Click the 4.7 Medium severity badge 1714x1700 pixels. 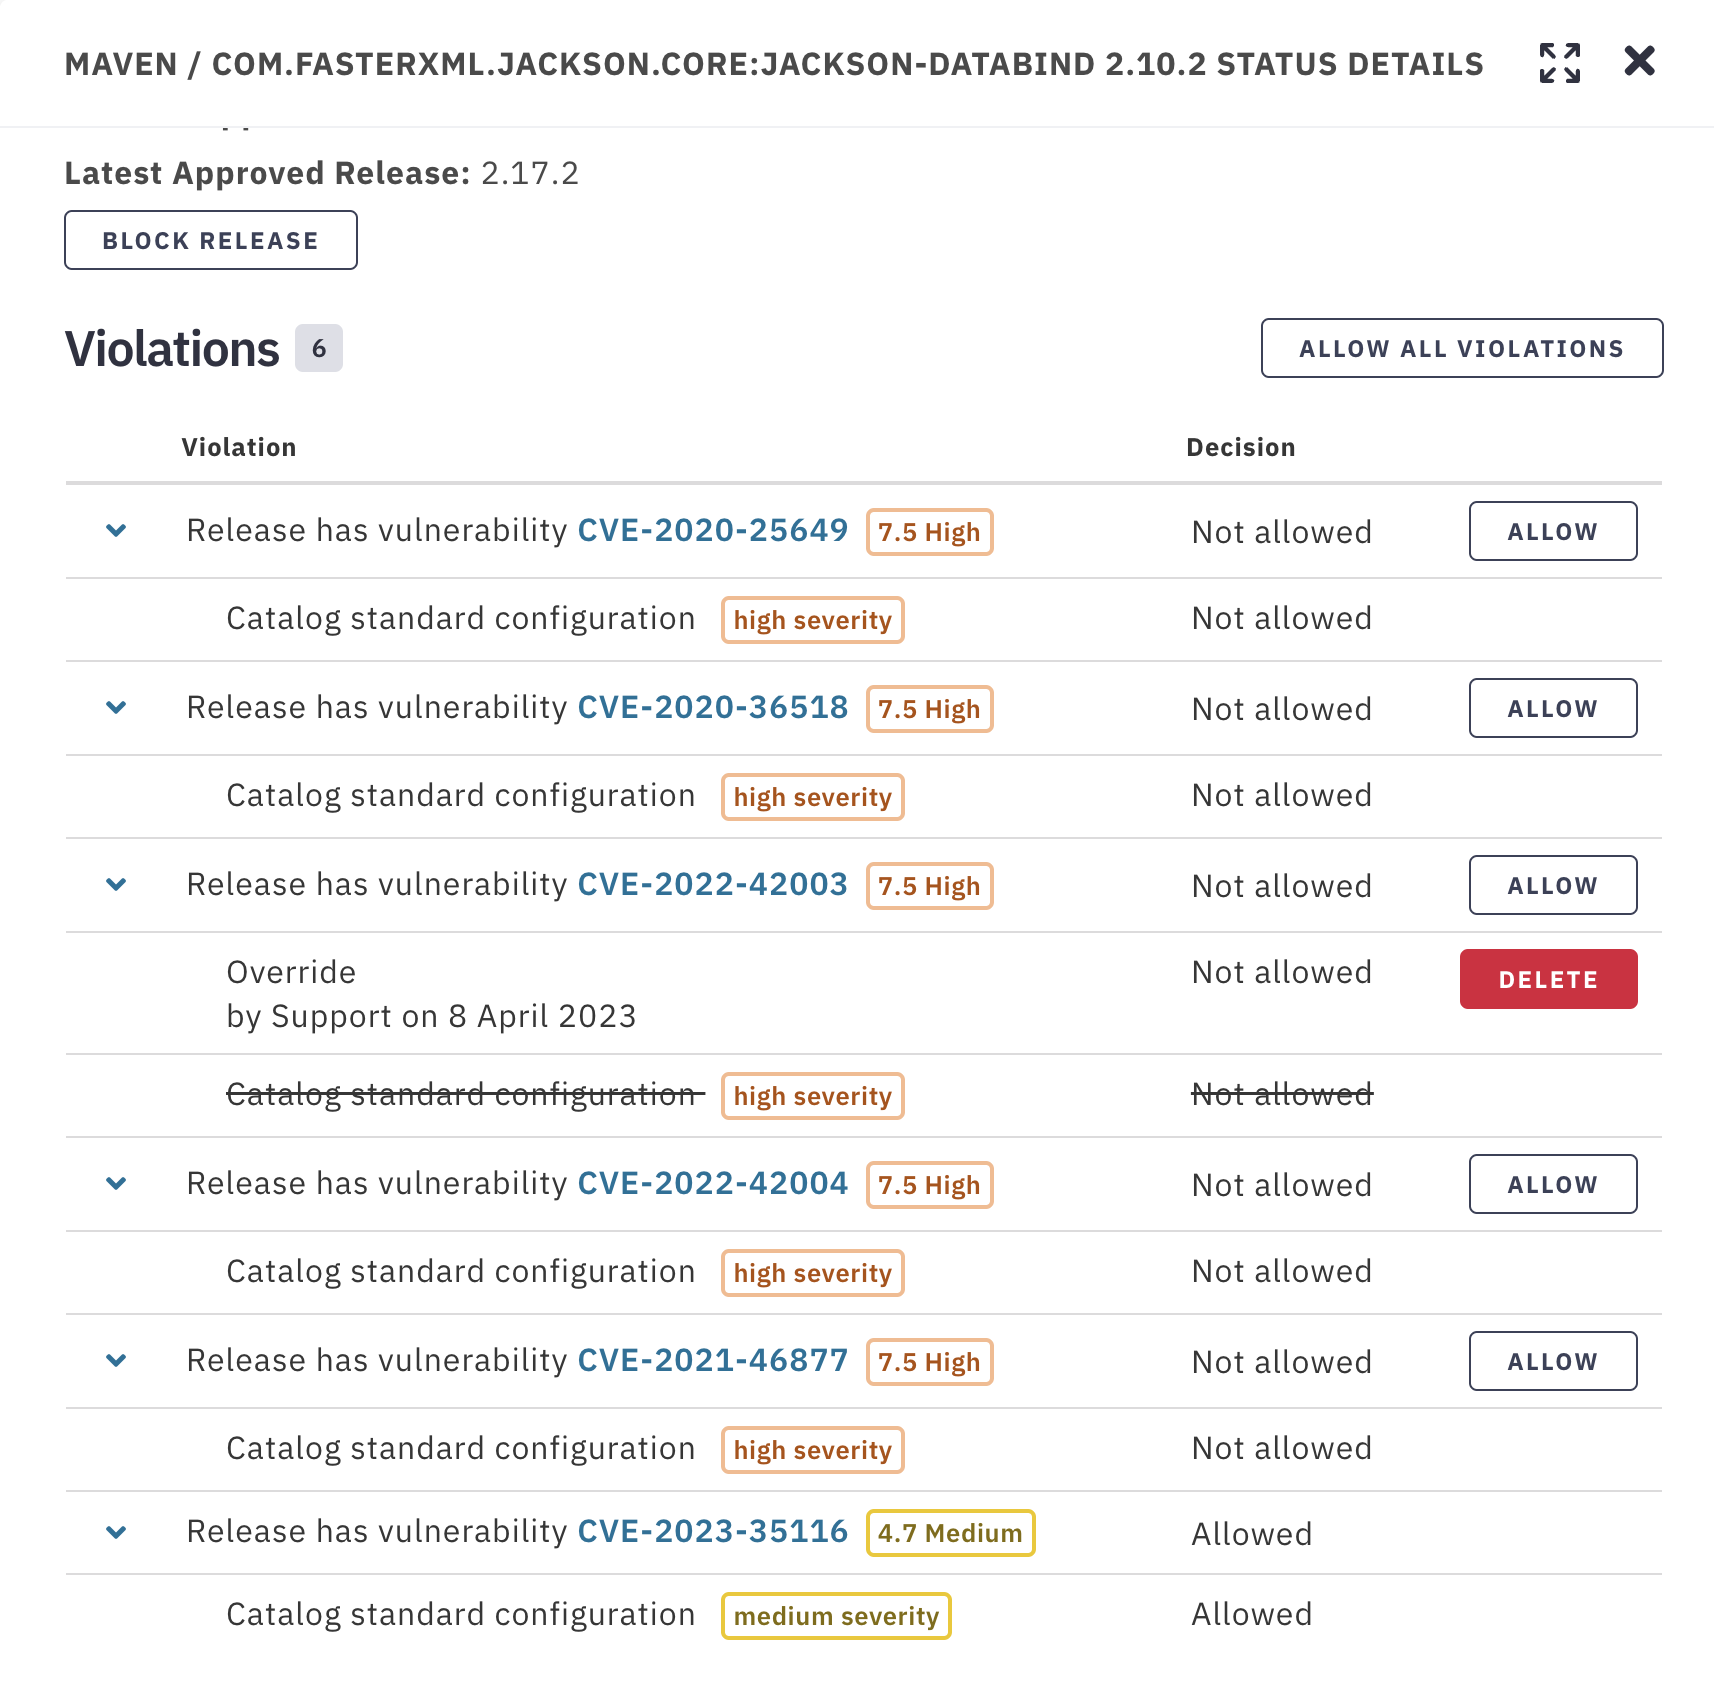(950, 1533)
